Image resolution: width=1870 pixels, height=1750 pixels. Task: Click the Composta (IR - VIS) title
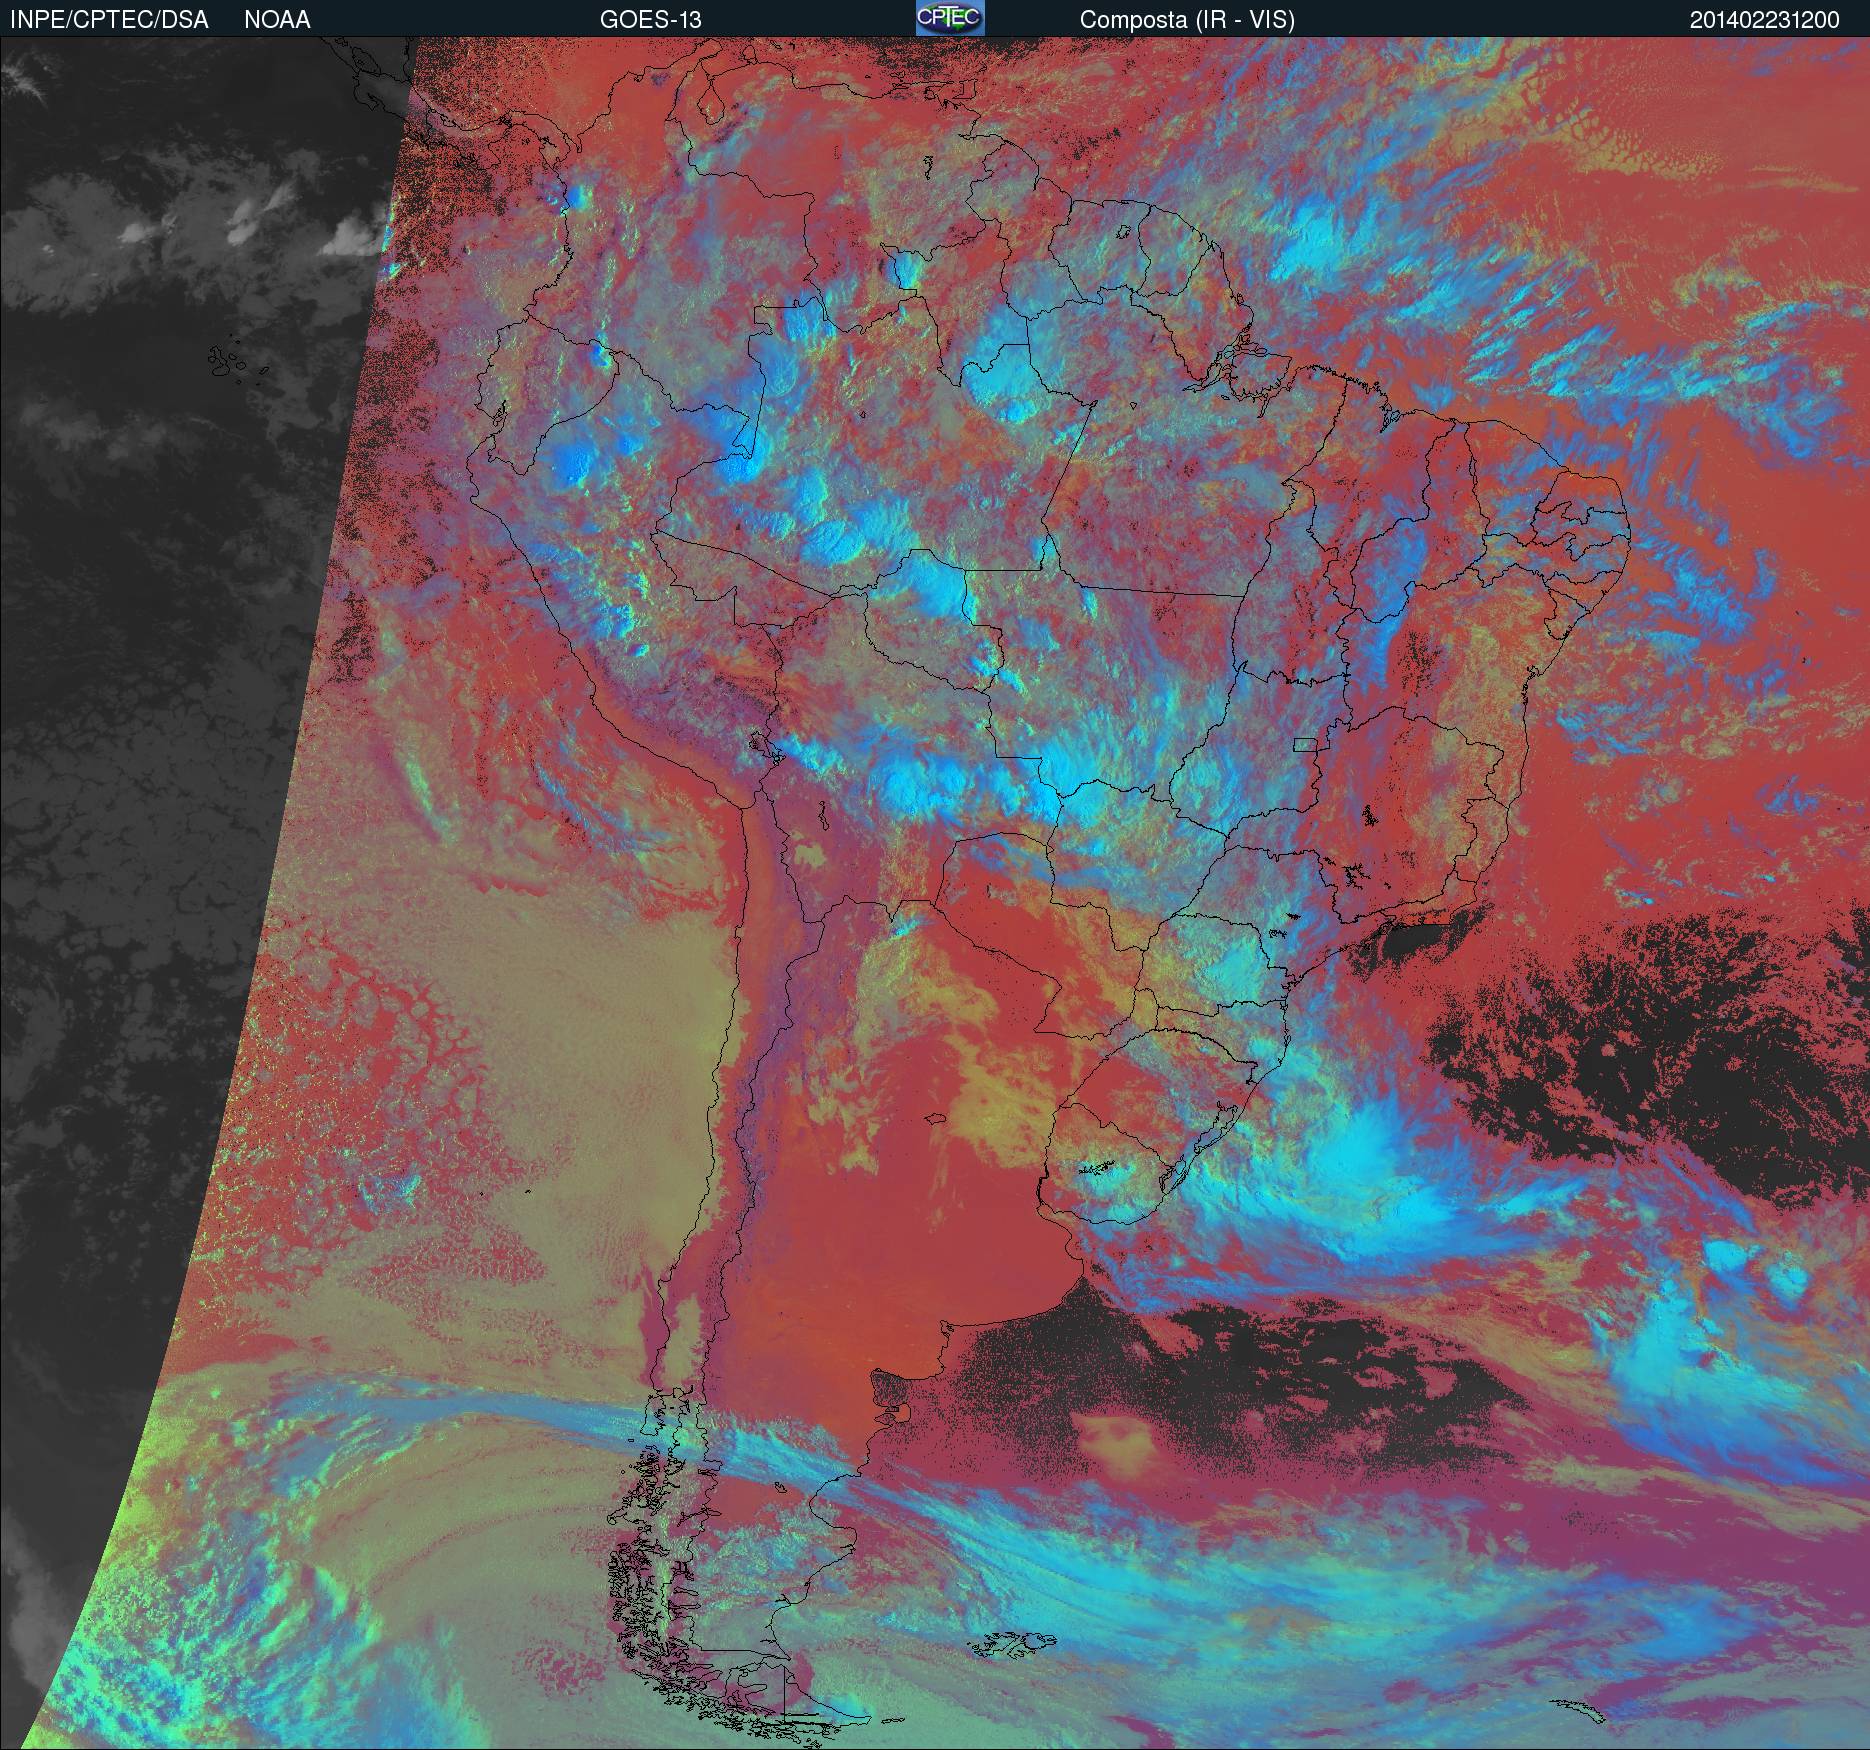point(1187,20)
